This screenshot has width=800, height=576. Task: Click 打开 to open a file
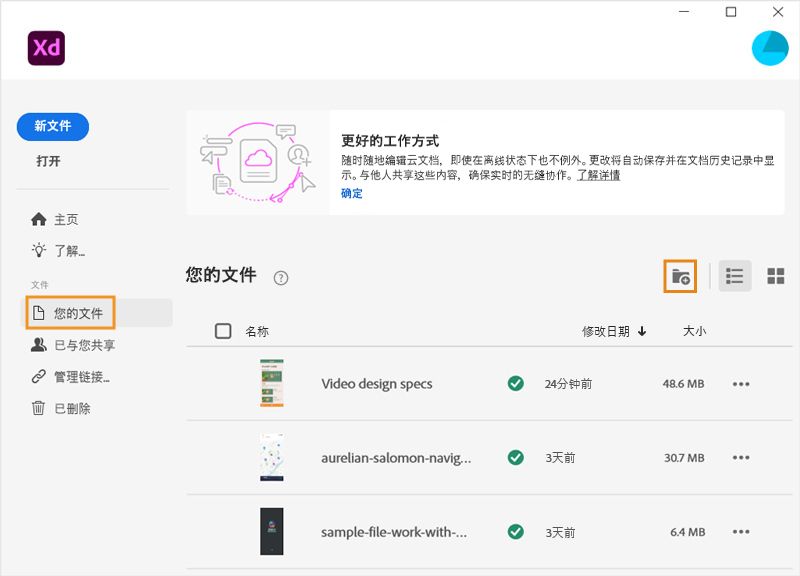(x=48, y=161)
